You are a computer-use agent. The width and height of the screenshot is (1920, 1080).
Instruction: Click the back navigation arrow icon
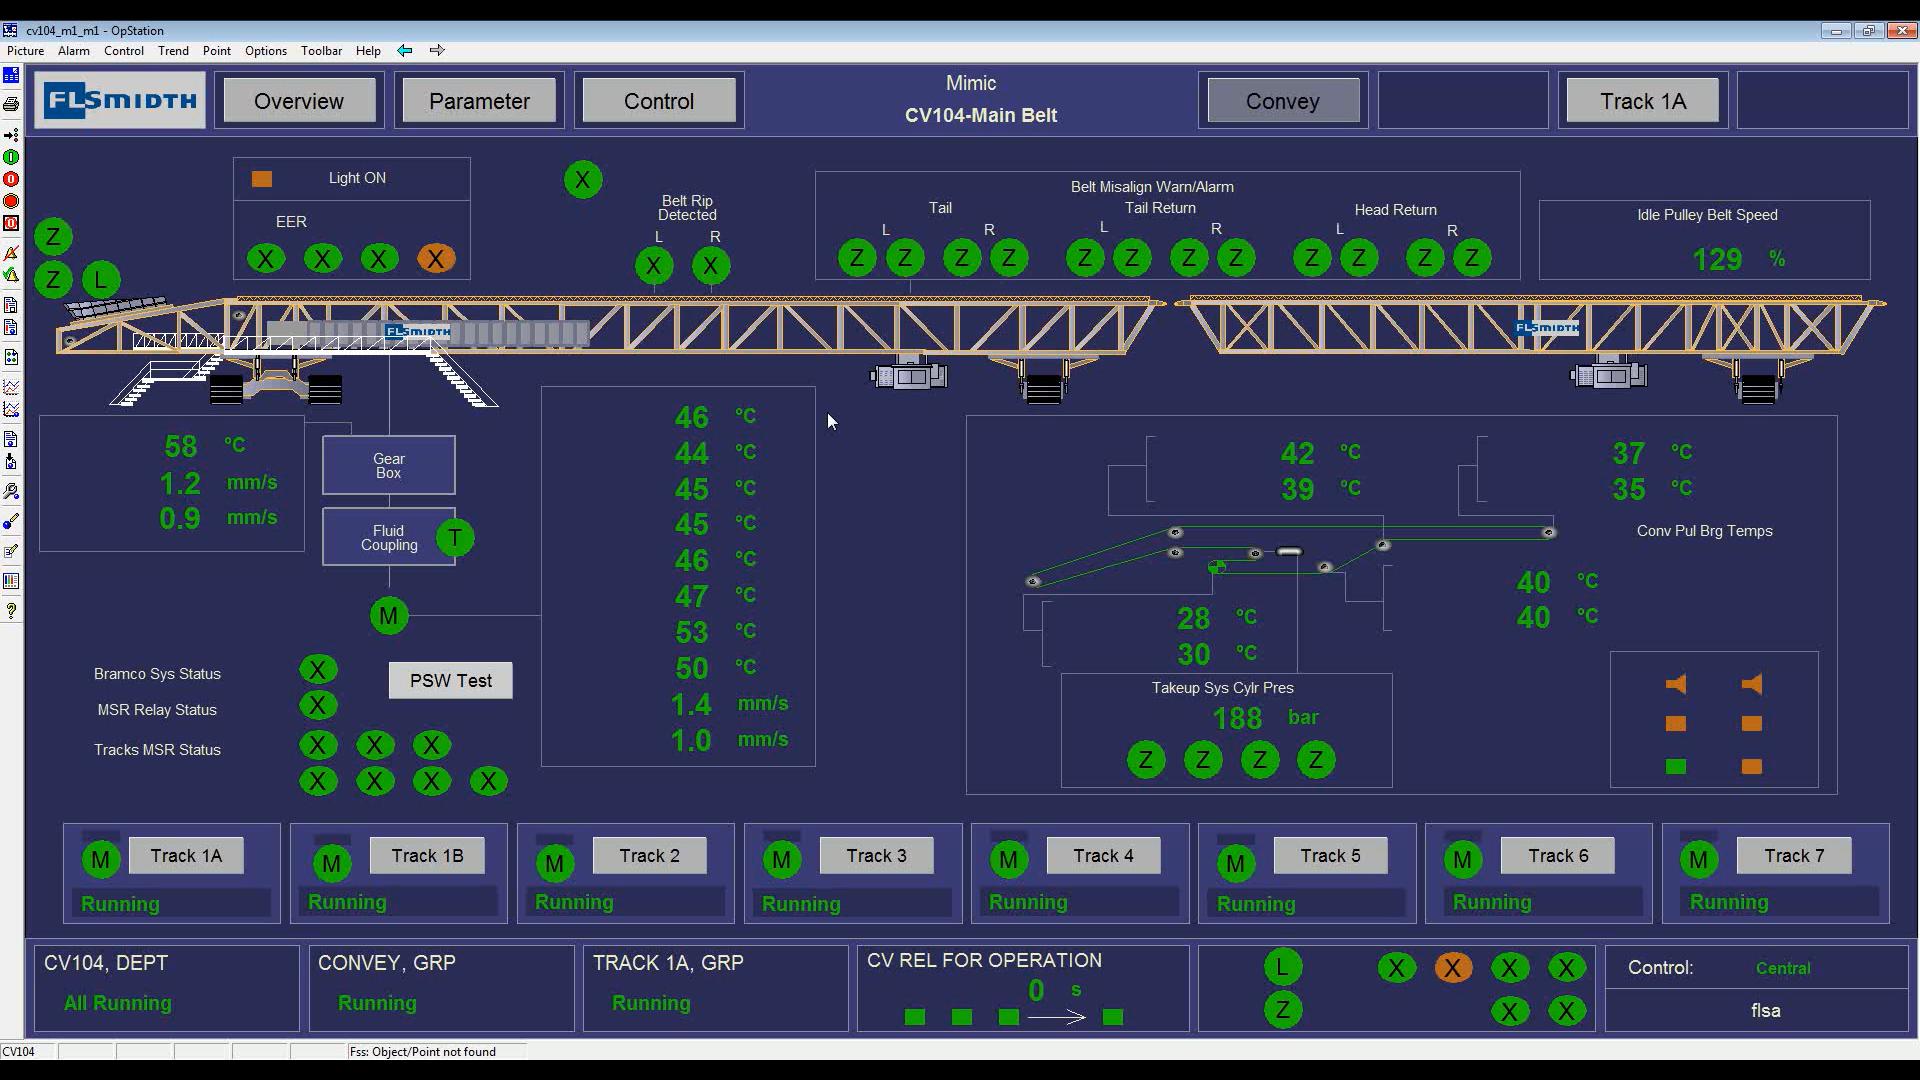405,50
